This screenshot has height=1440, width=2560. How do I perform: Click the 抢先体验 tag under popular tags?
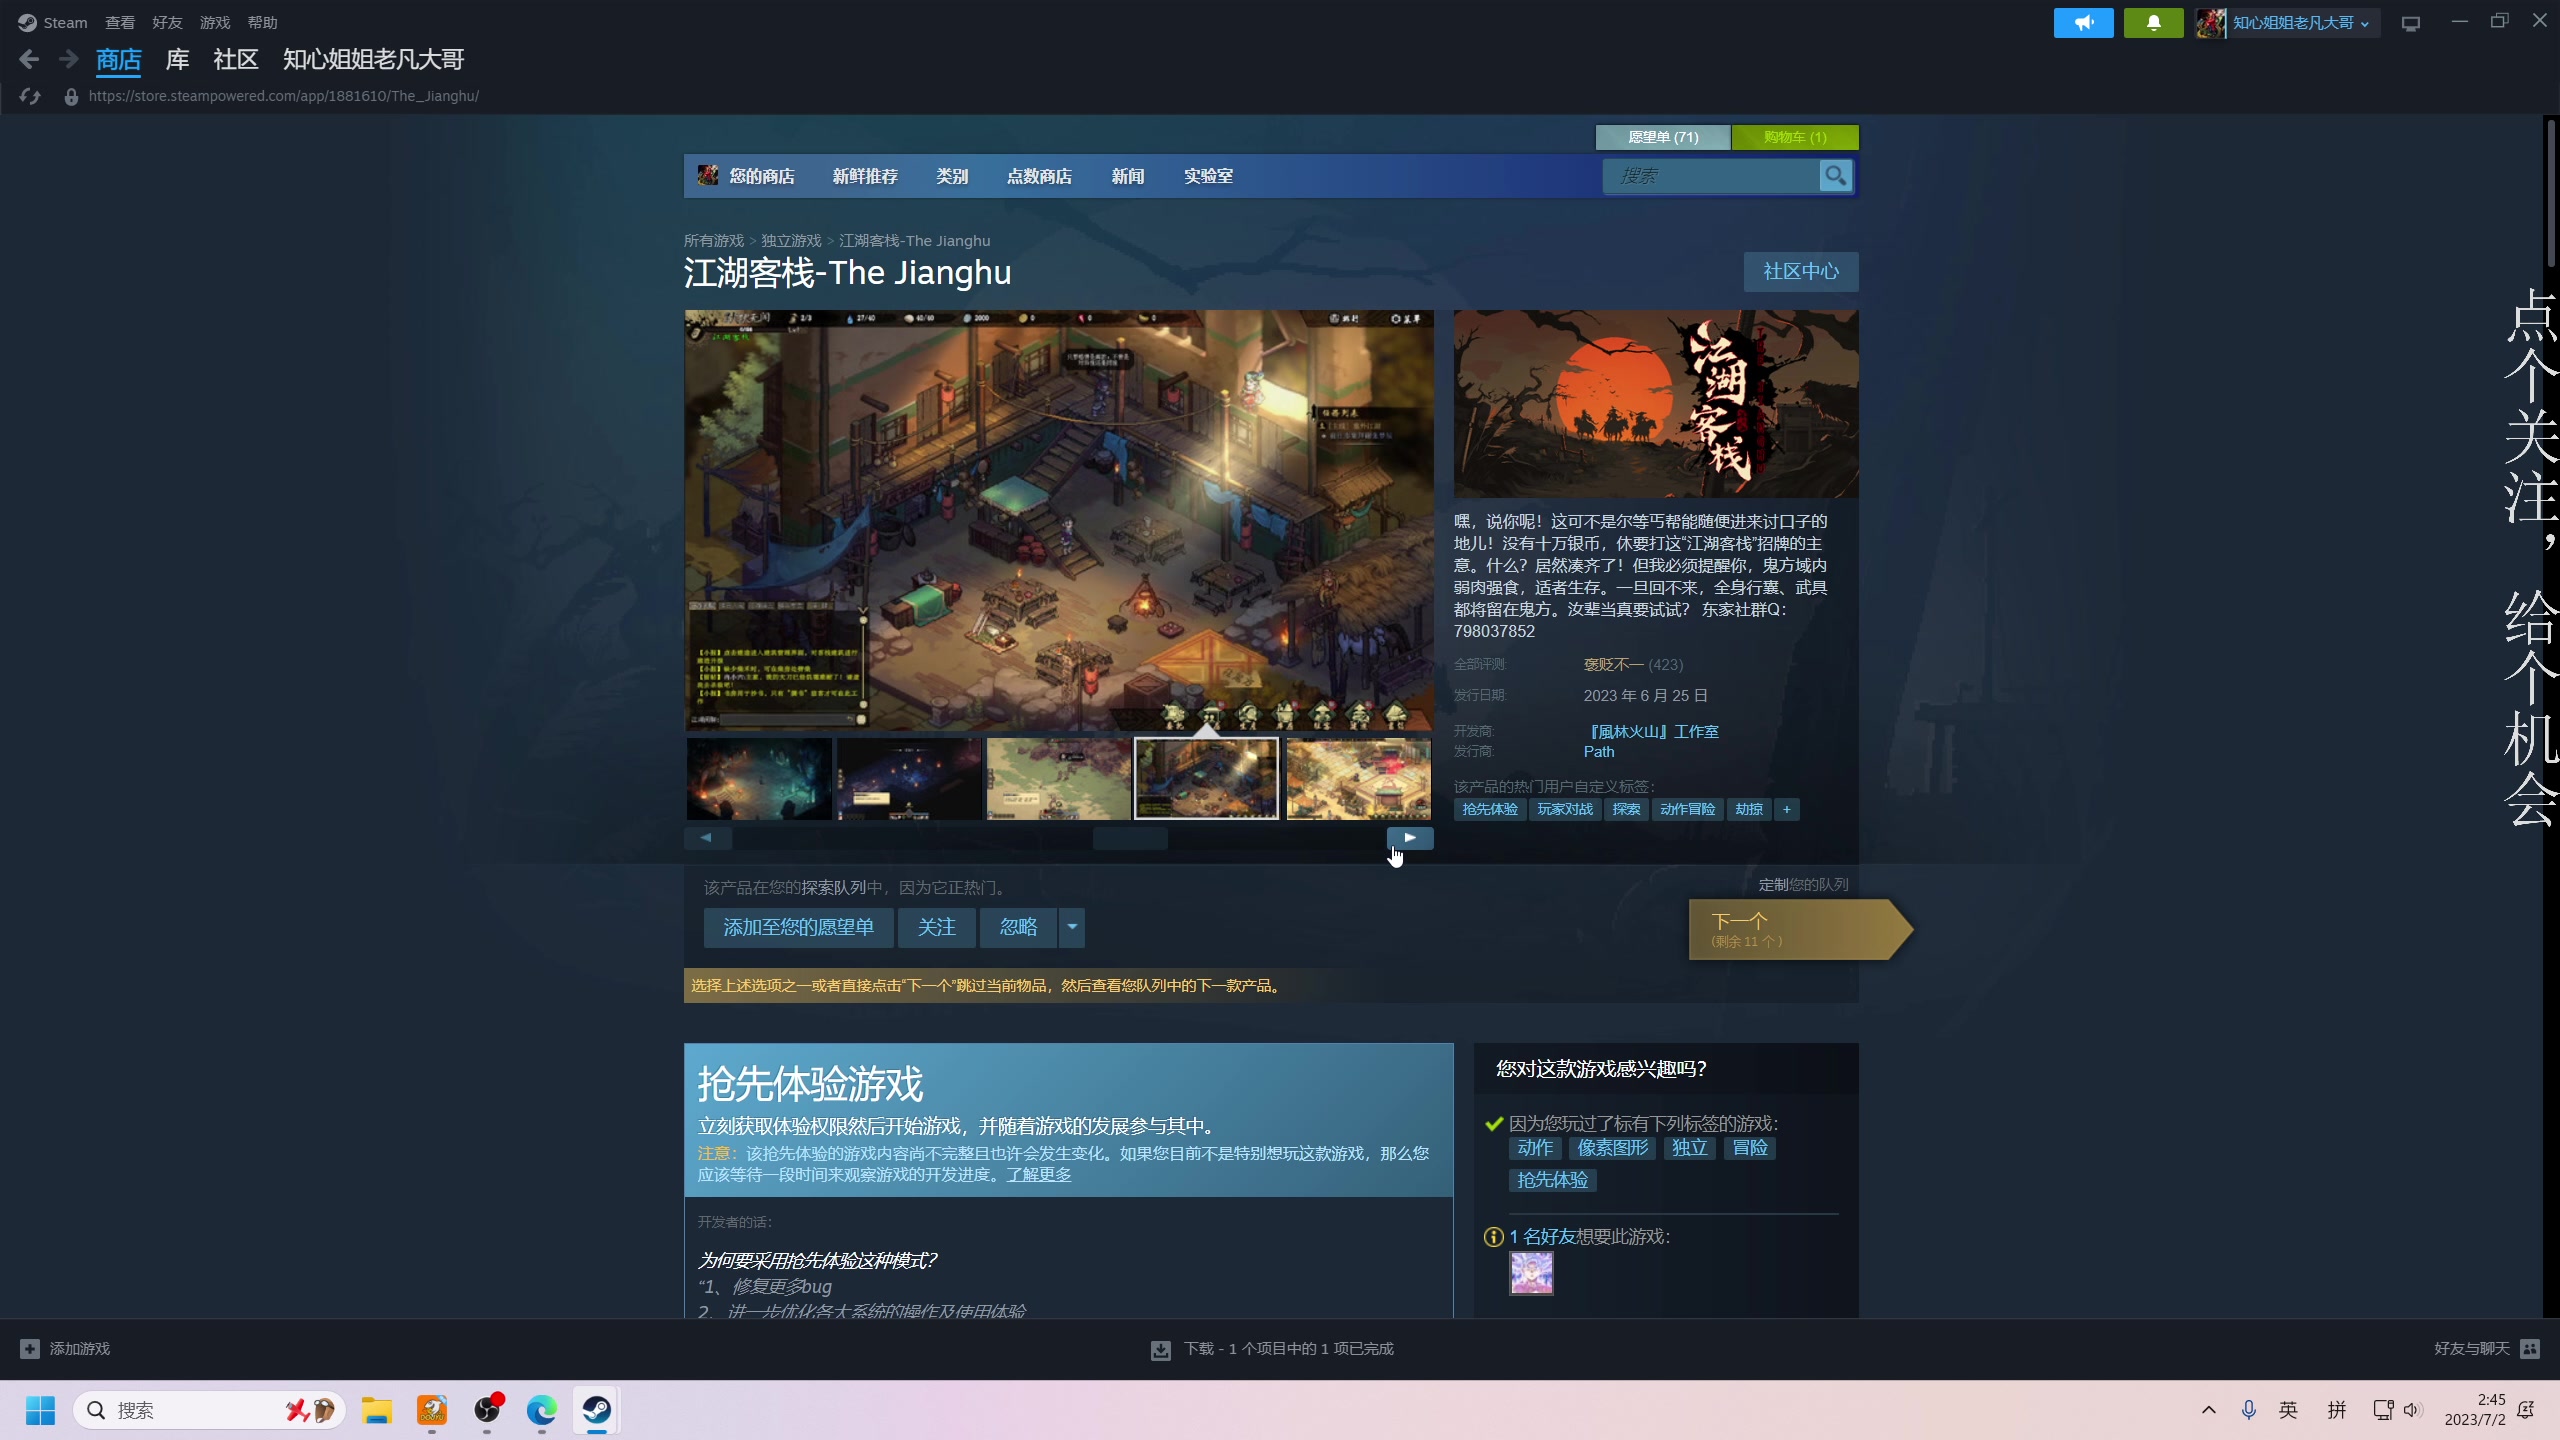[1490, 809]
